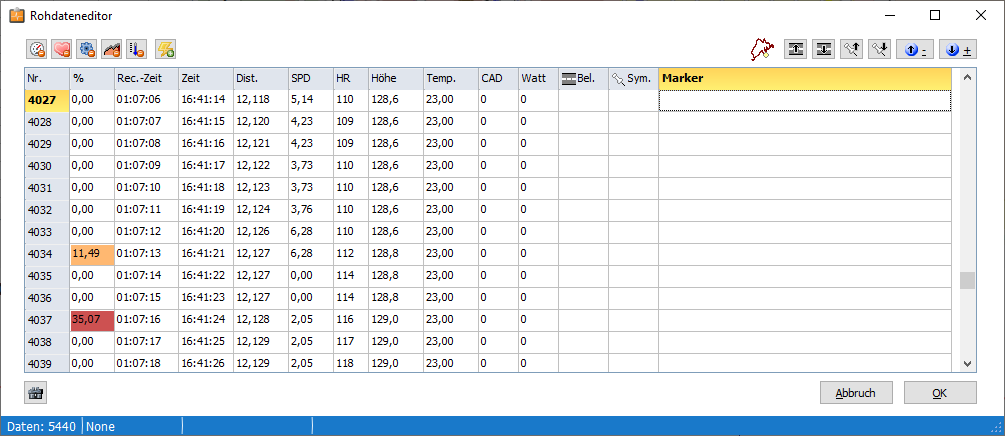Click the HR column header
Screen dimensions: 1005x436
[x=350, y=78]
